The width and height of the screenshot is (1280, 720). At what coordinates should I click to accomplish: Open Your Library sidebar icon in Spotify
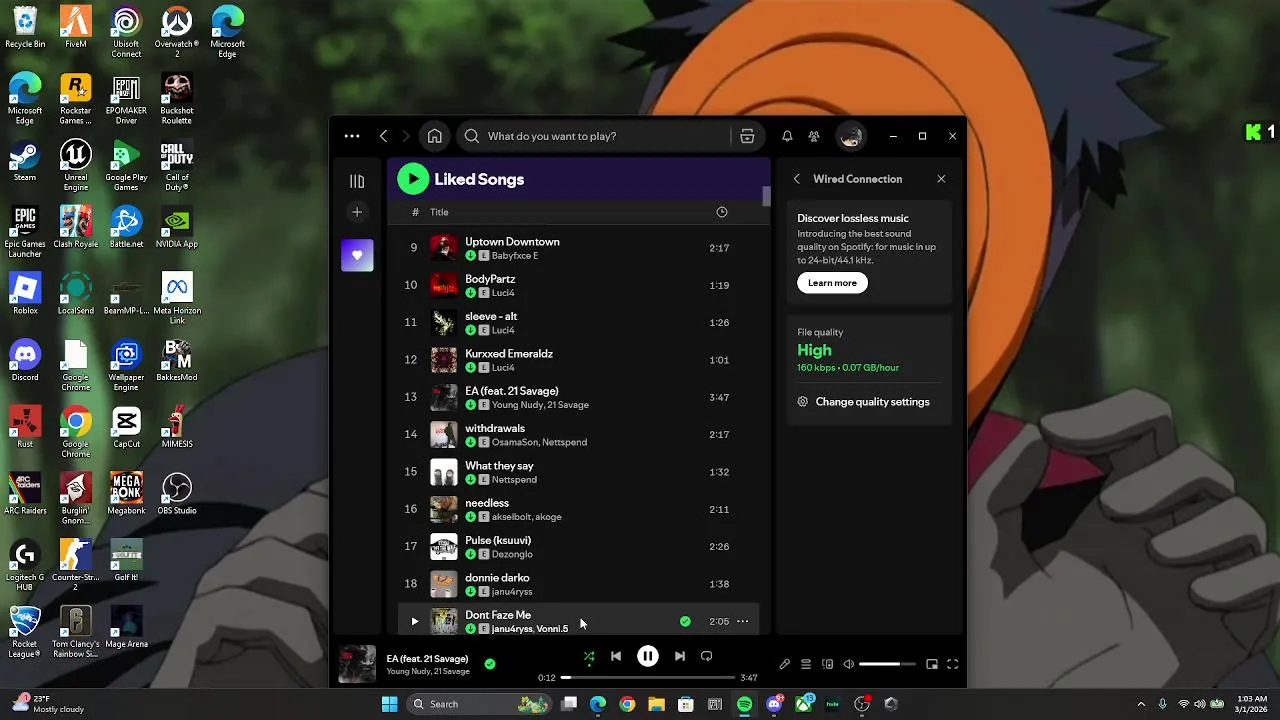tap(357, 181)
